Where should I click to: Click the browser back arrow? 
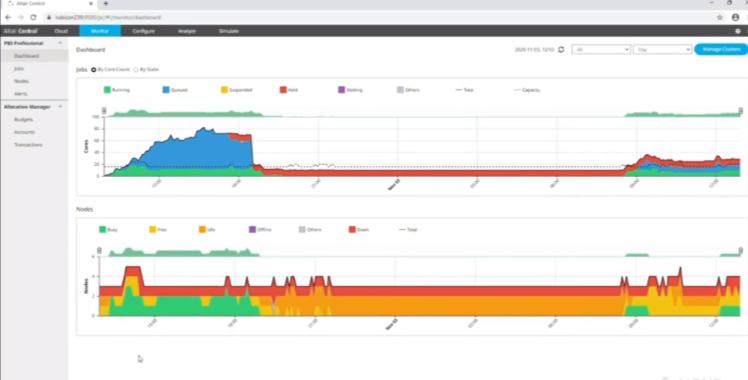(8, 17)
